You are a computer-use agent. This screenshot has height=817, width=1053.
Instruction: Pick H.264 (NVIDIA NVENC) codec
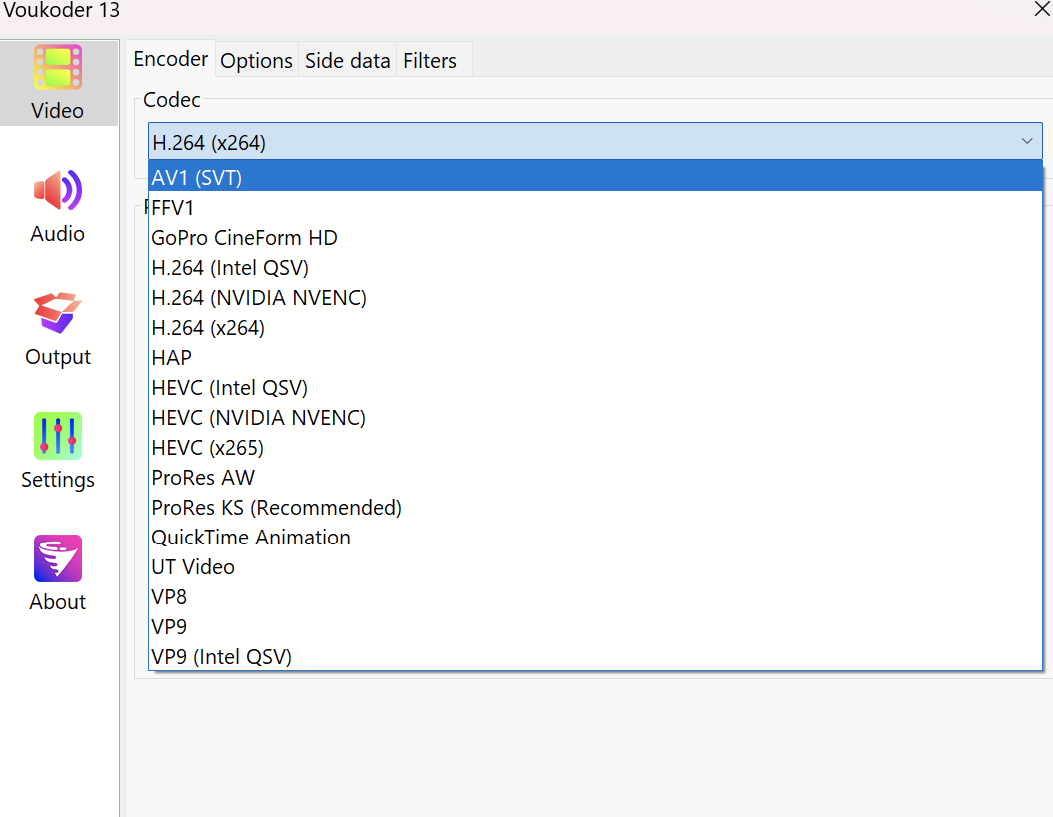259,298
